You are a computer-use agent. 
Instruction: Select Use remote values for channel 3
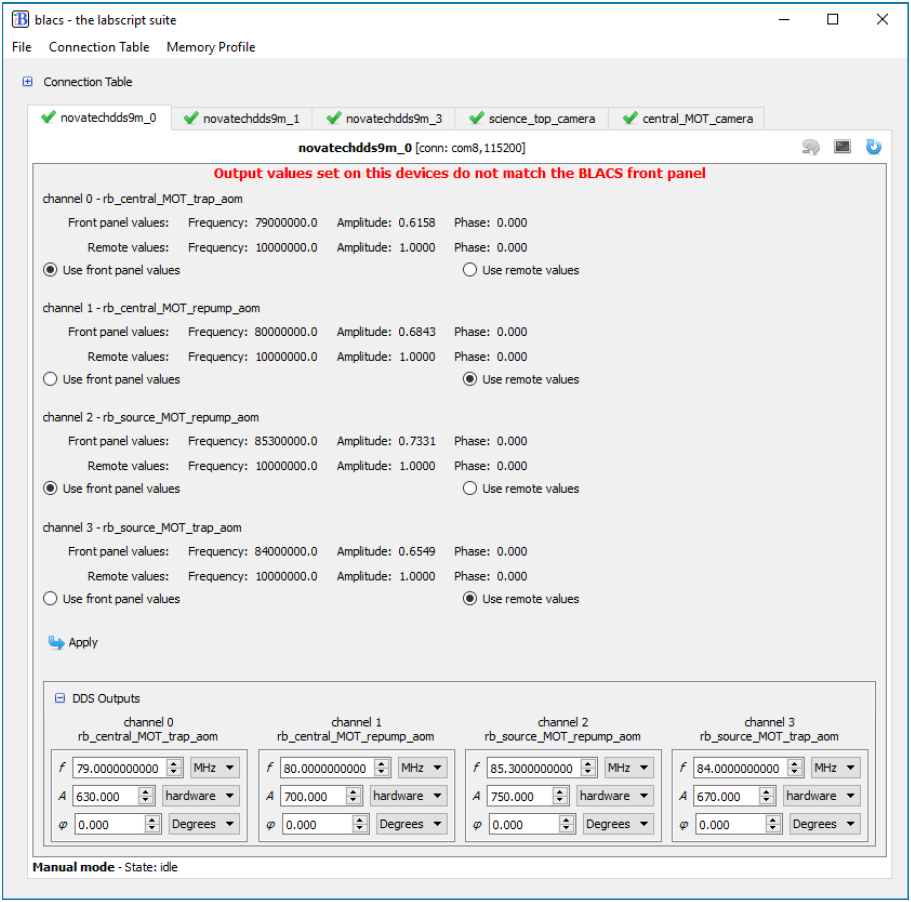point(469,599)
